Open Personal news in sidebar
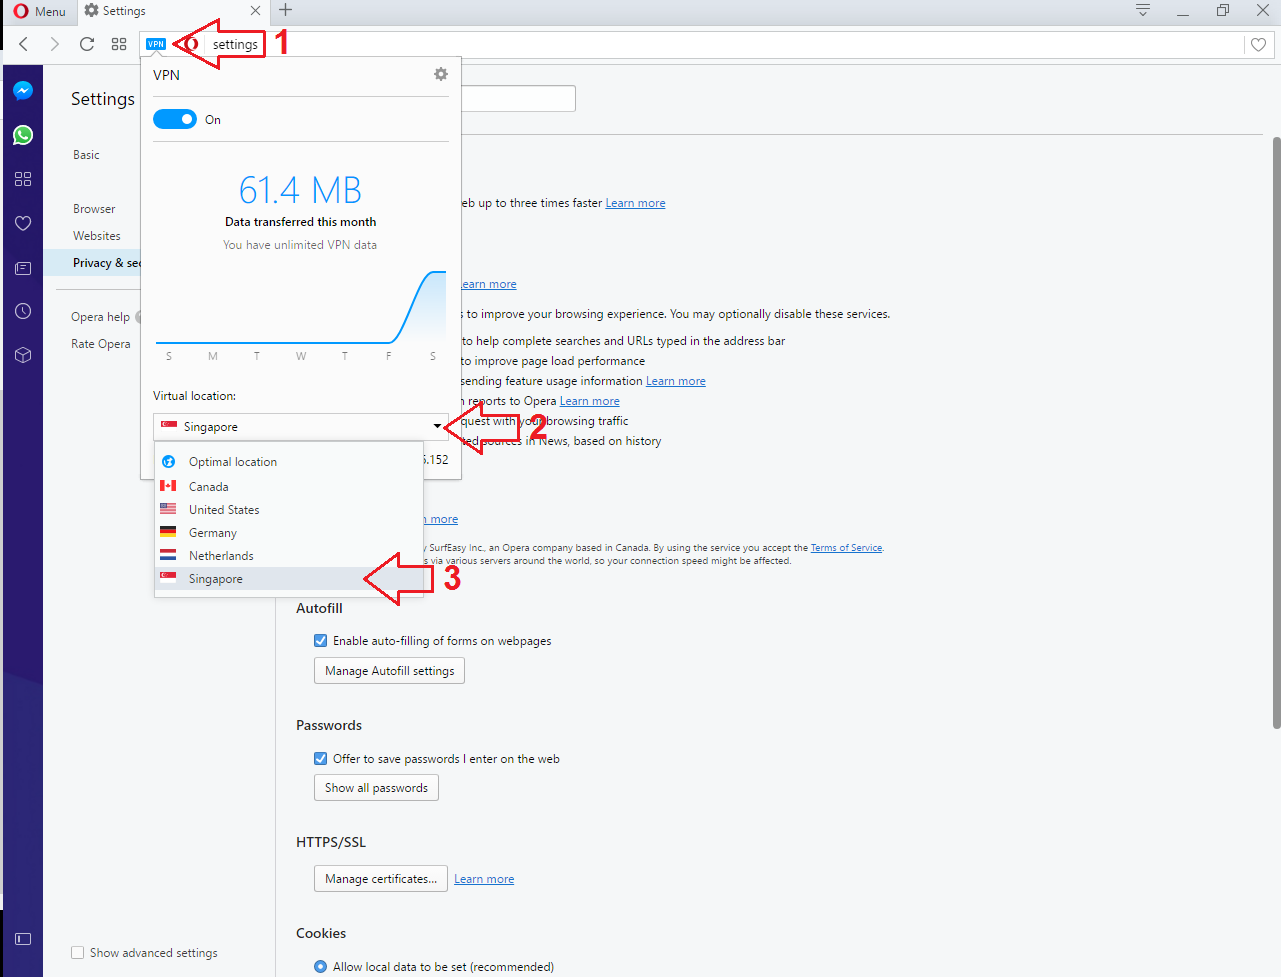The image size is (1281, 977). [23, 268]
